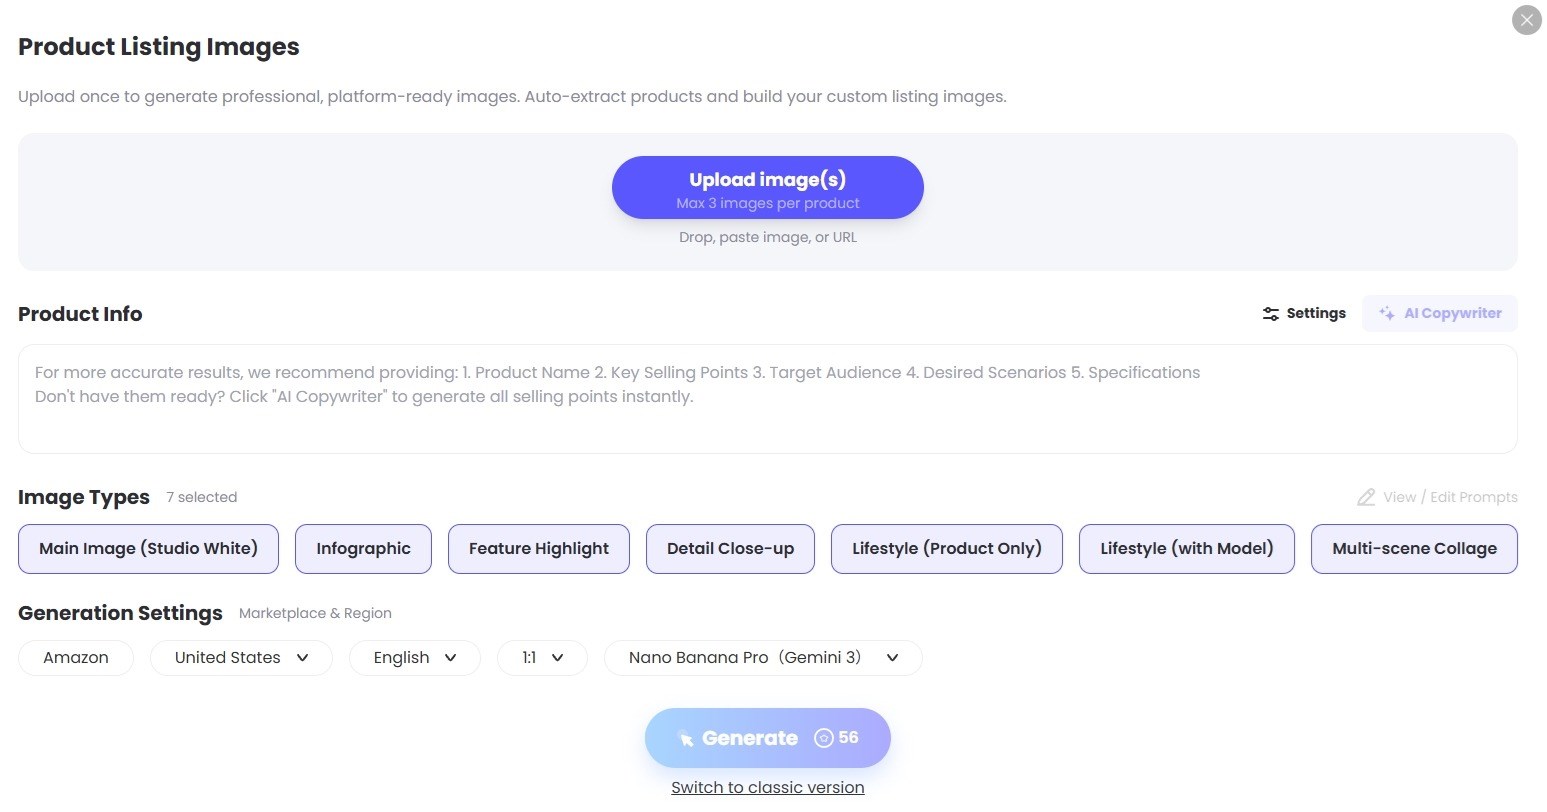Click the pencil icon for View / Edit Prompts
The width and height of the screenshot is (1547, 812).
click(1366, 497)
